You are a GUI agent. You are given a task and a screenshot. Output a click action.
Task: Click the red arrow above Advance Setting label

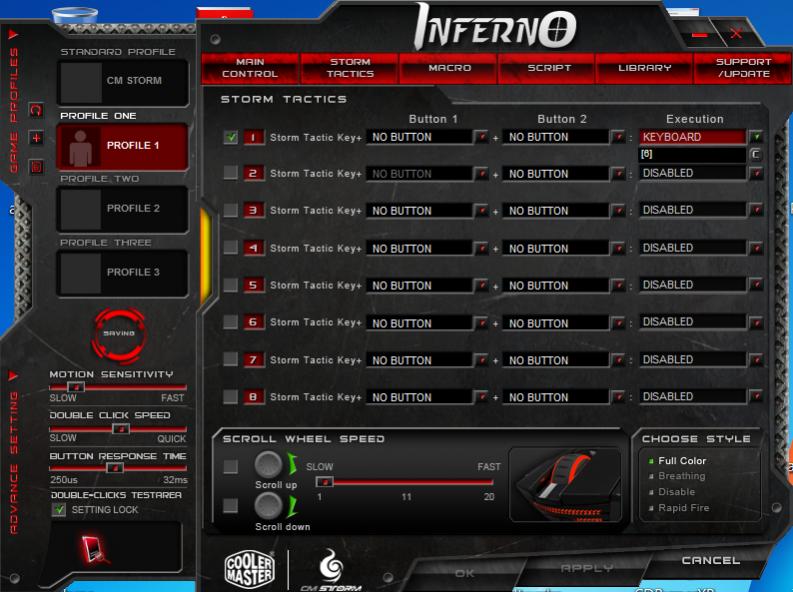[13, 376]
